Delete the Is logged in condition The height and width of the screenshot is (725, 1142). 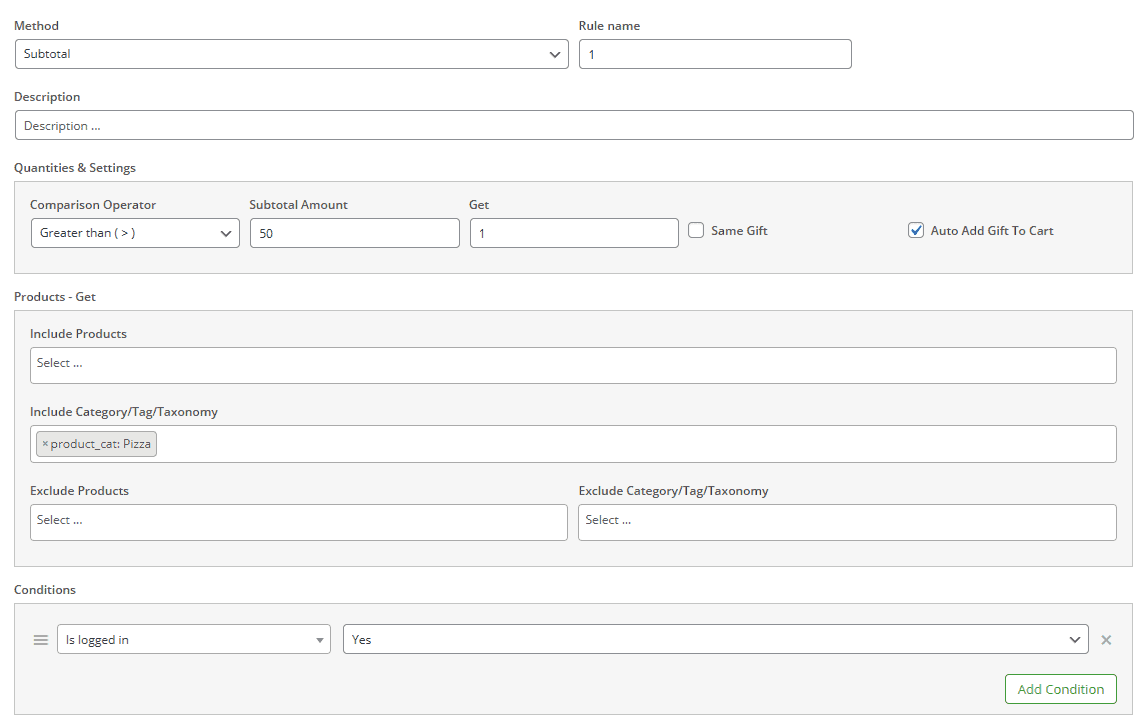point(1106,639)
